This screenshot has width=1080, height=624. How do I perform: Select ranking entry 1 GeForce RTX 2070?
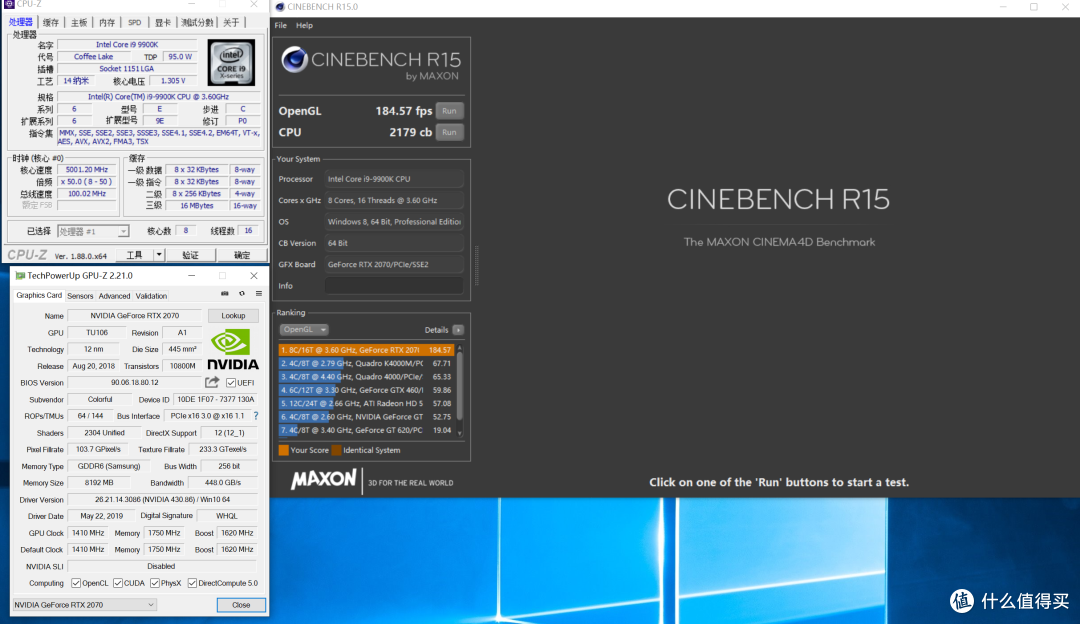point(366,350)
